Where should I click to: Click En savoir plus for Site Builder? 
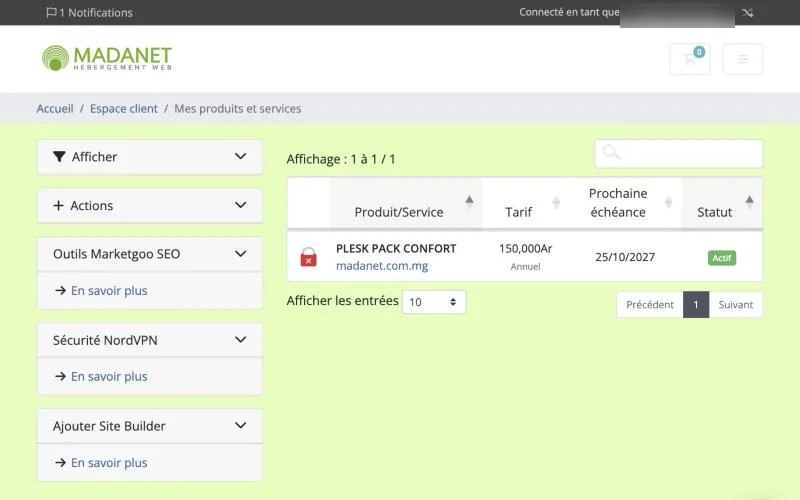tap(109, 462)
